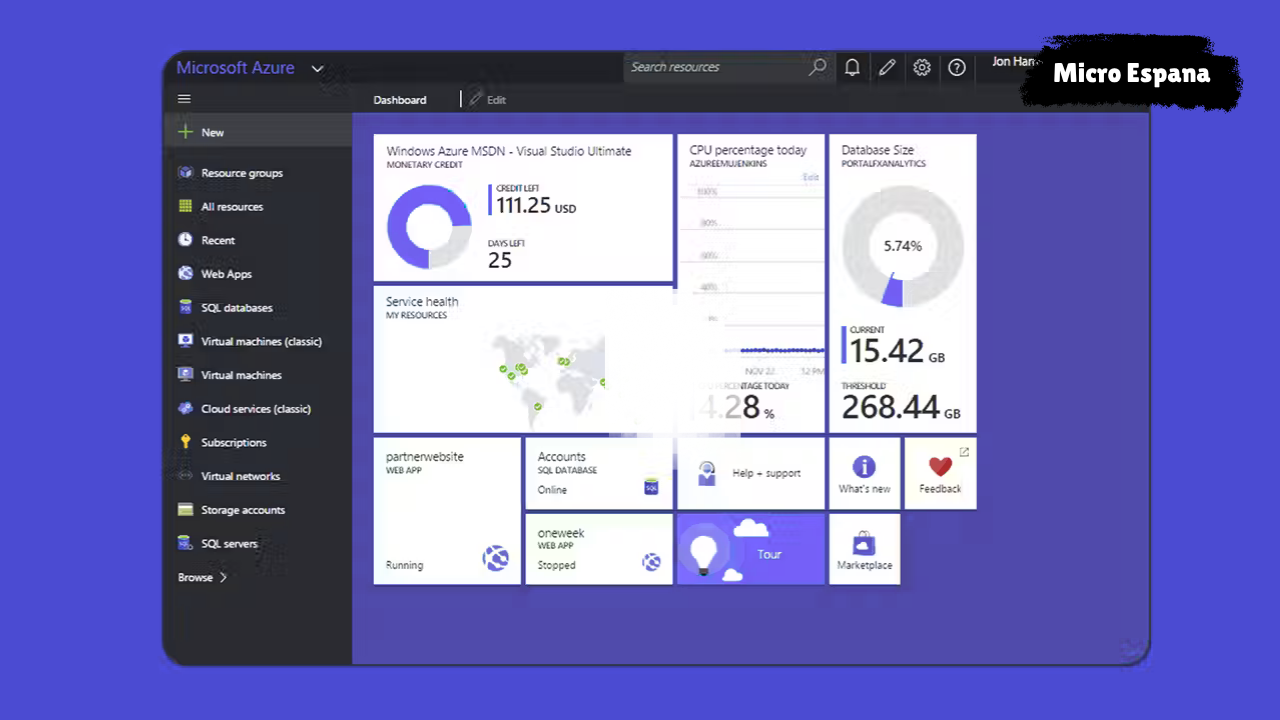
Task: Open the What's new info tile
Action: tap(864, 473)
